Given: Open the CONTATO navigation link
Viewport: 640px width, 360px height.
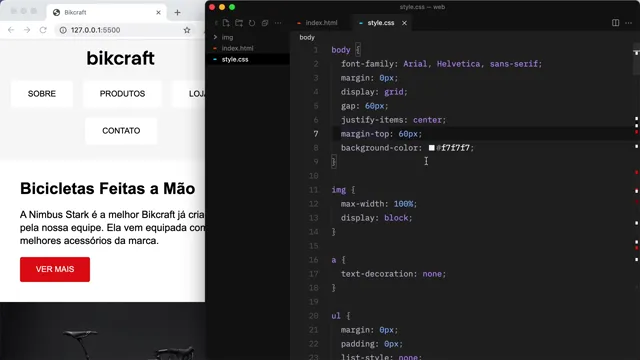Looking at the screenshot, I should pos(121,131).
